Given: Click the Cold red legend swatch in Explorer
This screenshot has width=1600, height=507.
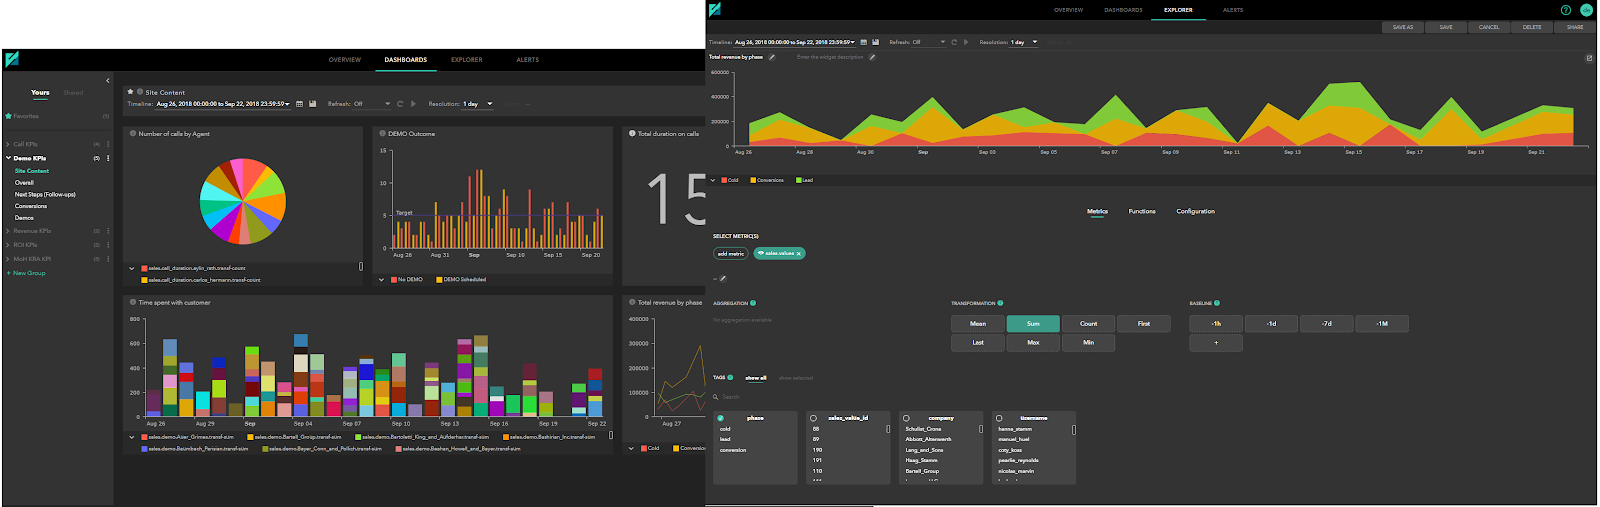Looking at the screenshot, I should (725, 180).
